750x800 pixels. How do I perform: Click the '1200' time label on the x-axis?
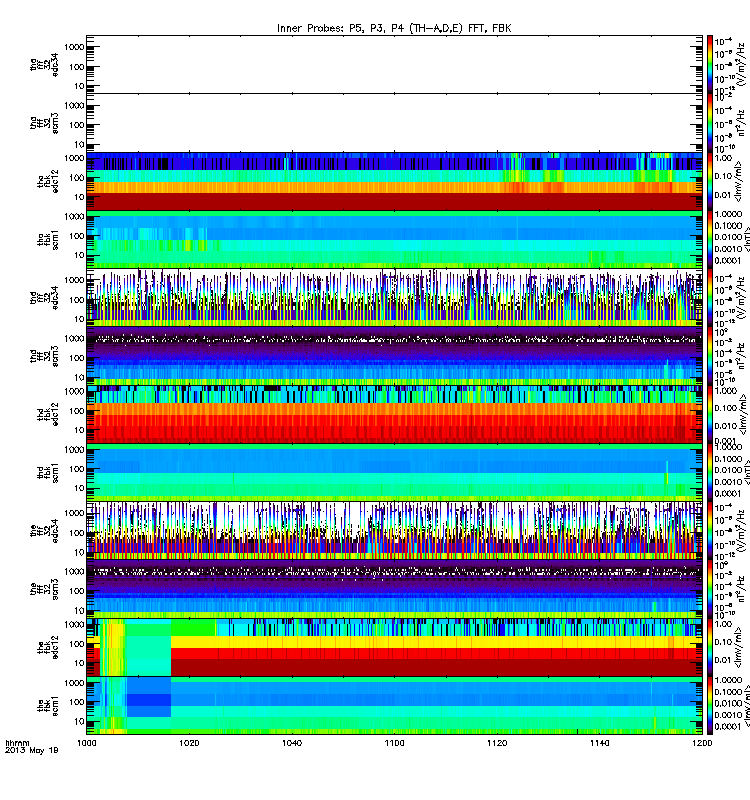tap(703, 743)
